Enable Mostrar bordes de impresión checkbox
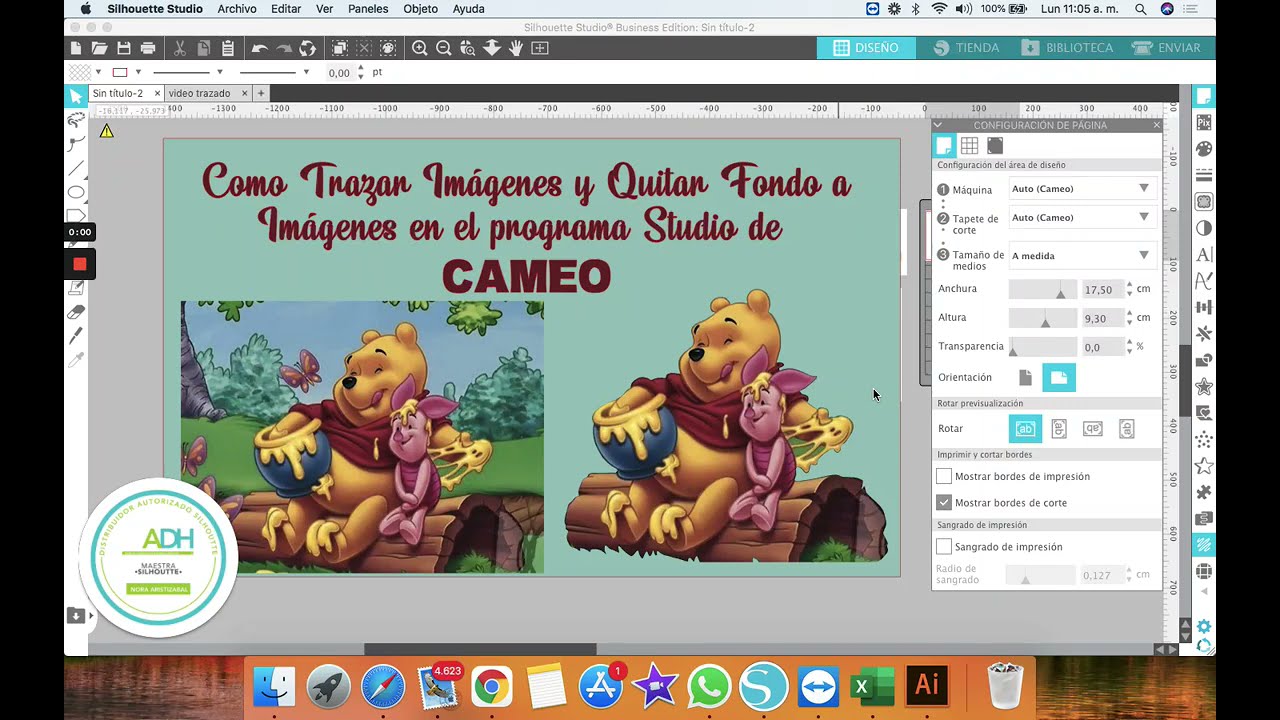The height and width of the screenshot is (720, 1280). pos(944,476)
